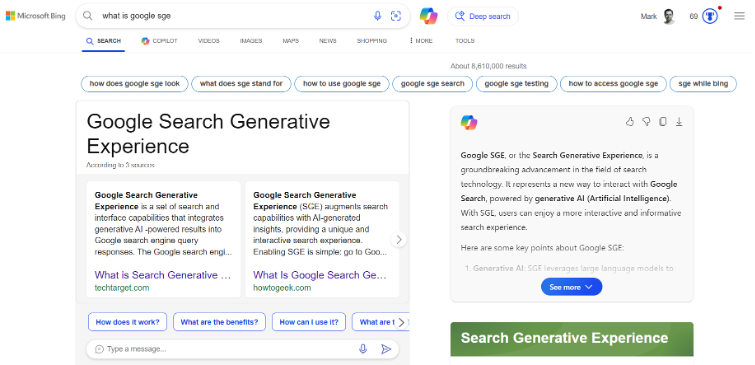755x365 pixels.
Task: Select 'google sge search' suggestion chip
Action: (432, 84)
